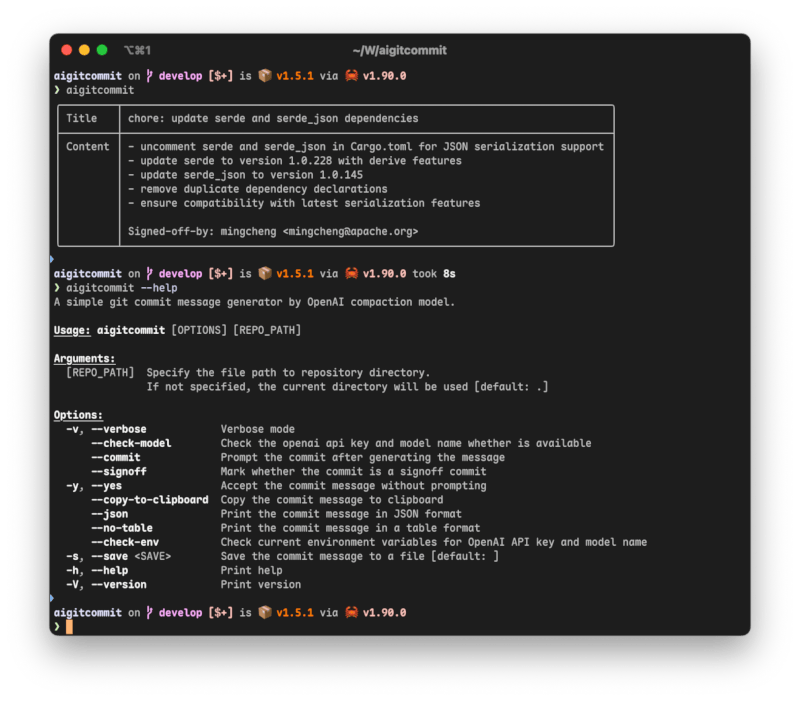Screen dimensions: 800x701
Task: Click the orange terminal cursor block
Action: pos(69,627)
